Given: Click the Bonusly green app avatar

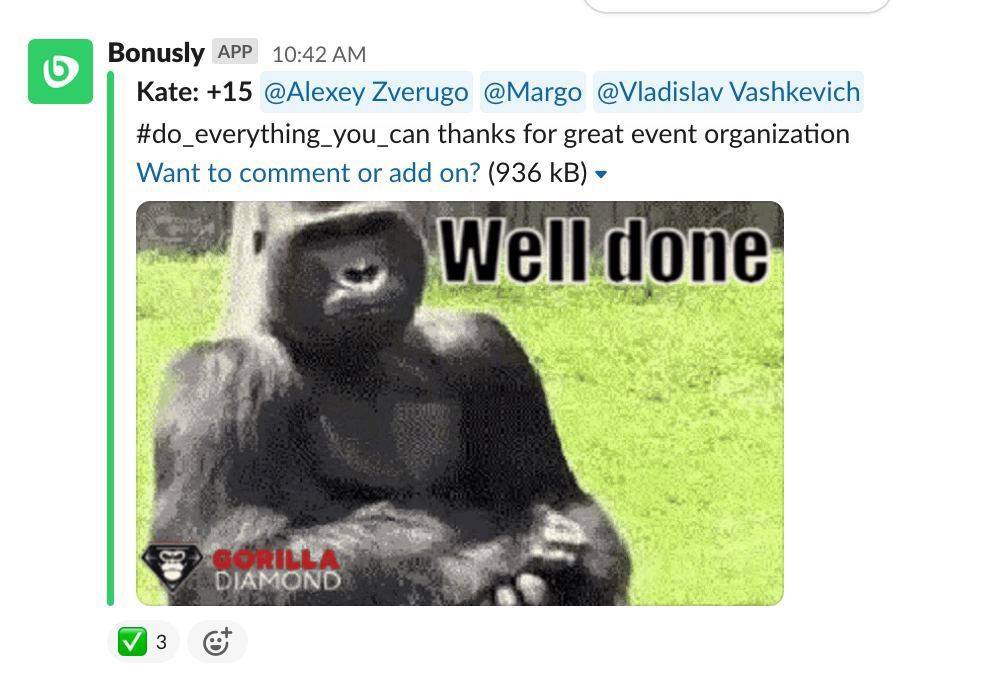Looking at the screenshot, I should click(x=60, y=71).
